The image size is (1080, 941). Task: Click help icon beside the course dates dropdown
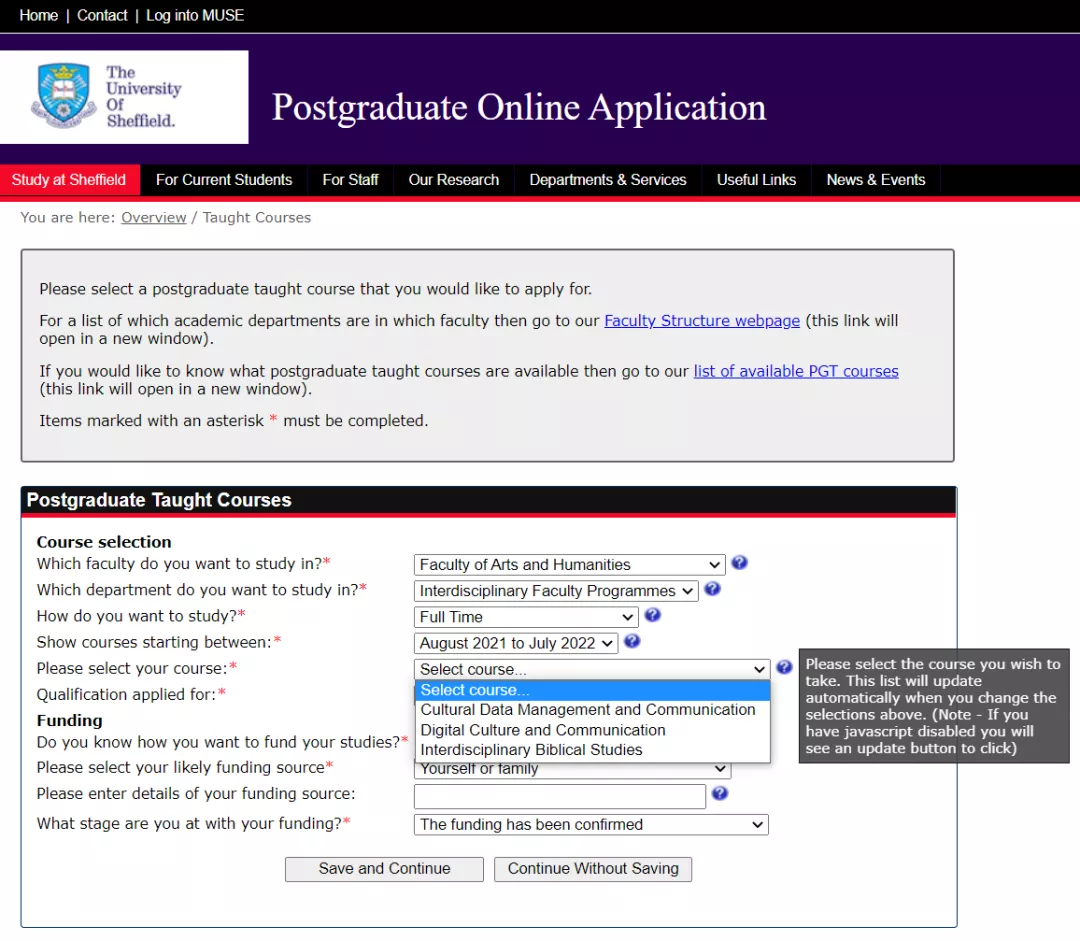632,641
